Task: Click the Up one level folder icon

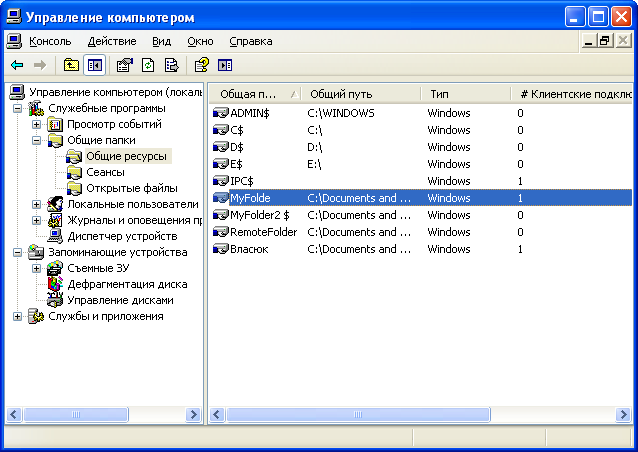Action: click(71, 65)
